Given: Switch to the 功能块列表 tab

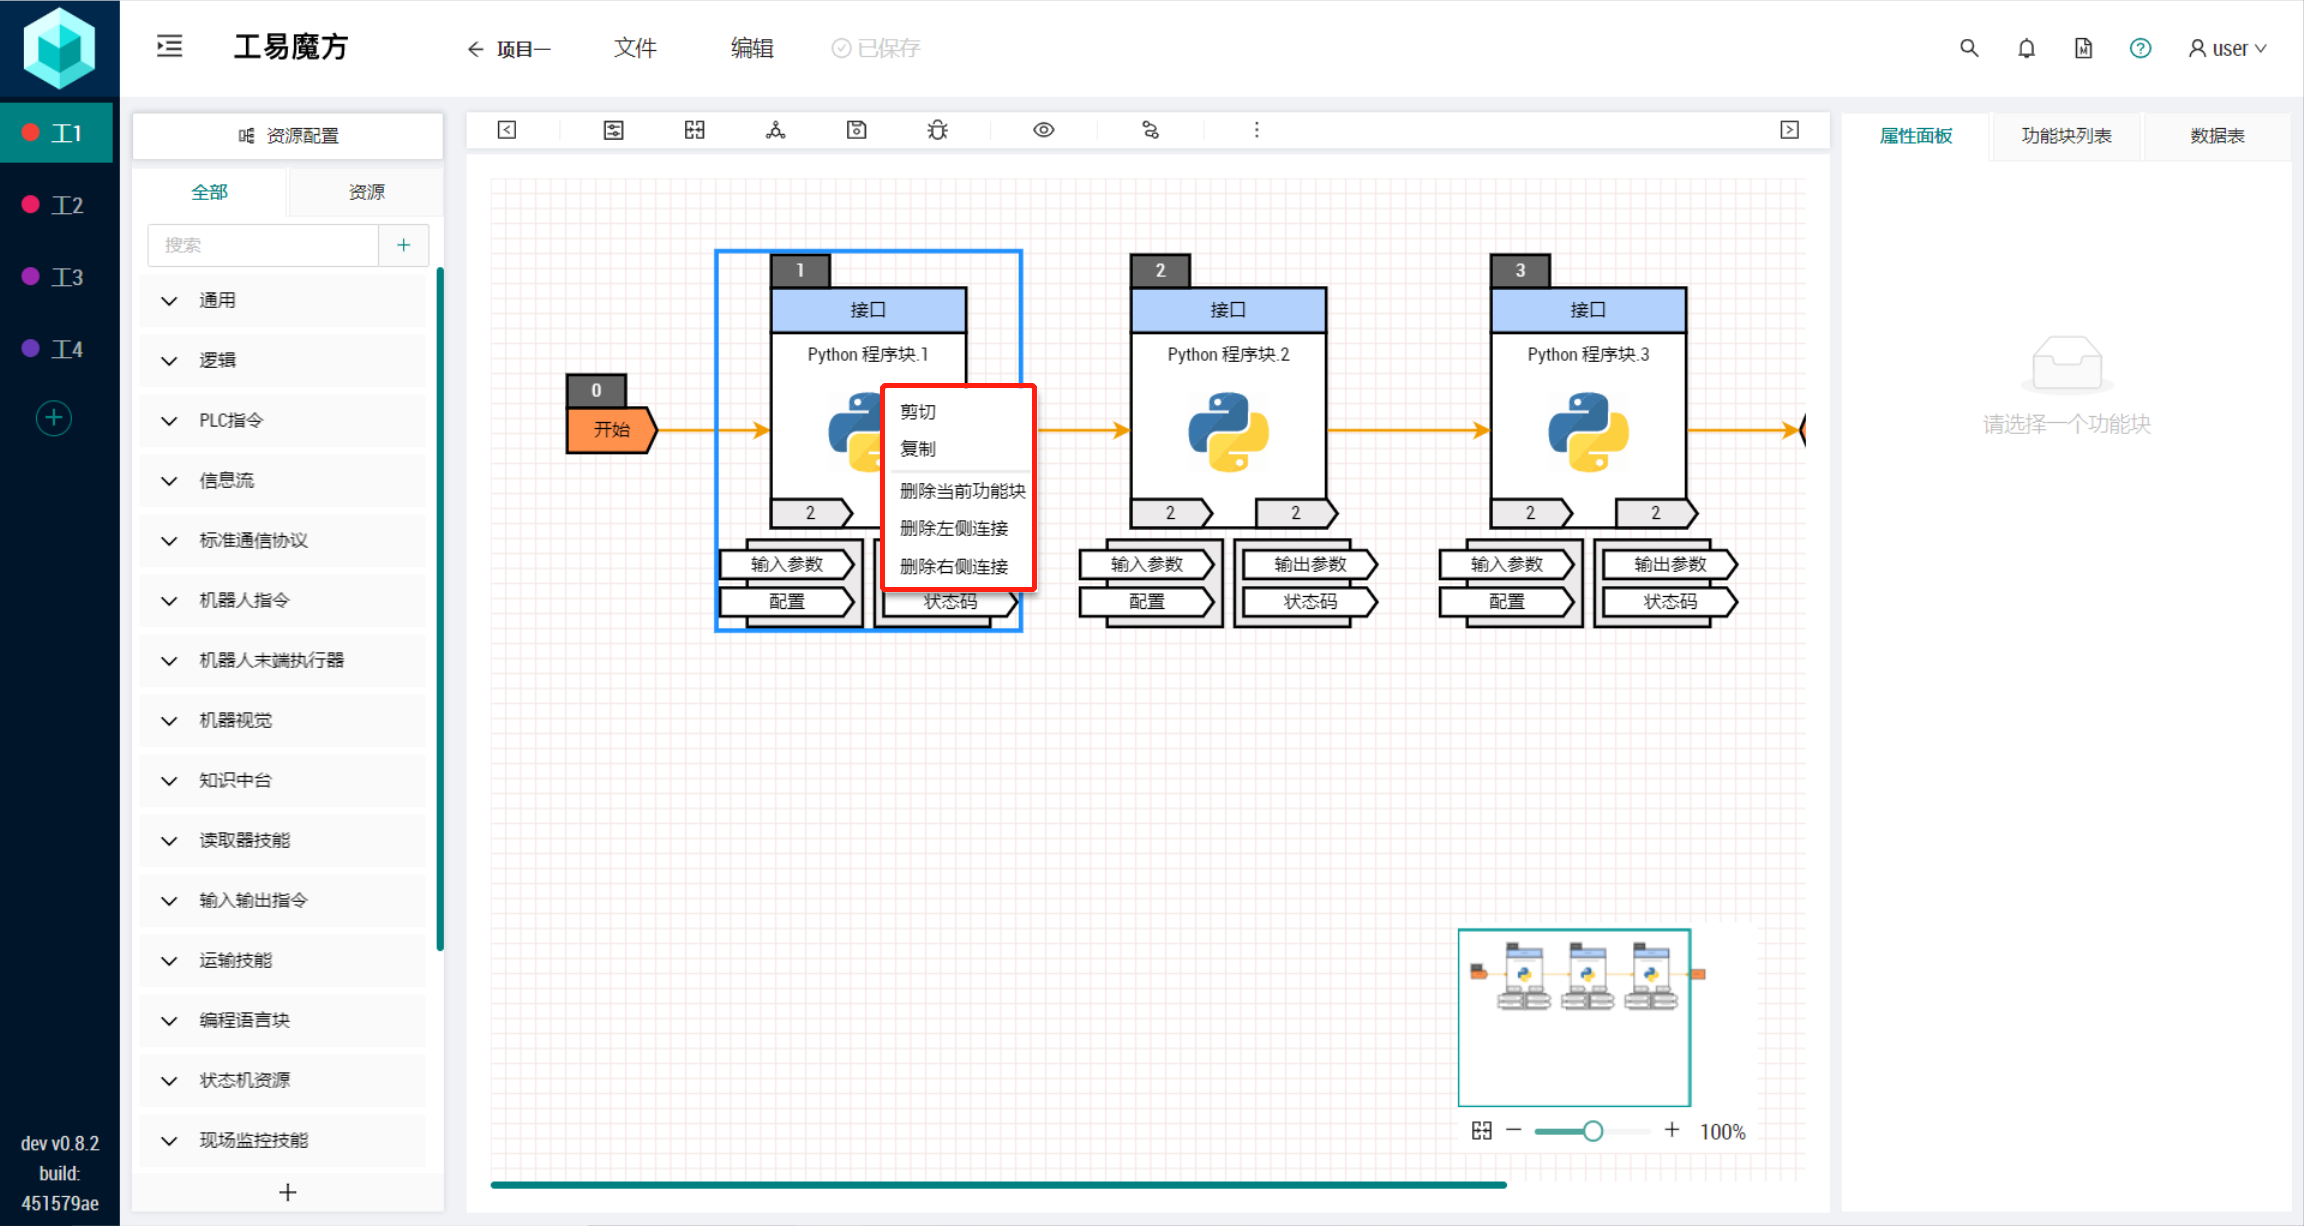Looking at the screenshot, I should (2066, 136).
